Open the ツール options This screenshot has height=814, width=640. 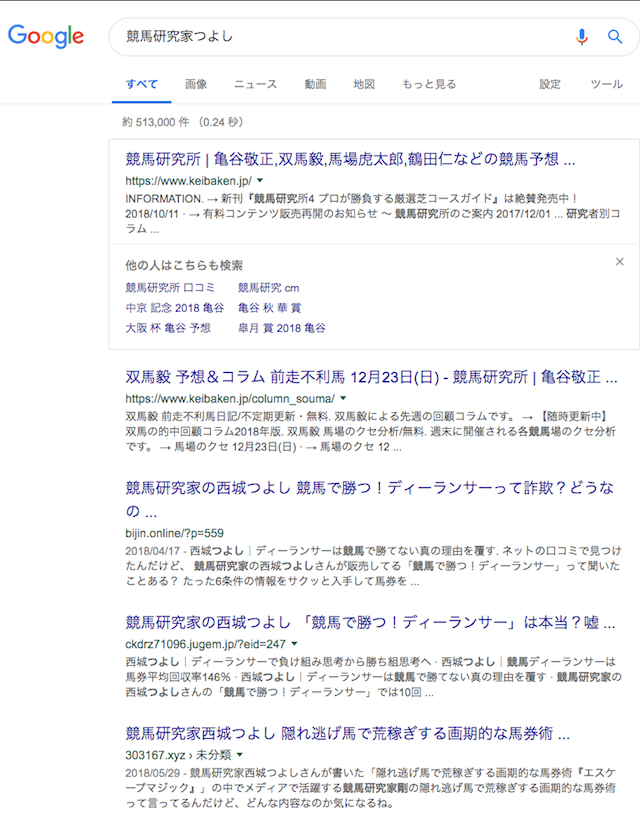click(606, 84)
